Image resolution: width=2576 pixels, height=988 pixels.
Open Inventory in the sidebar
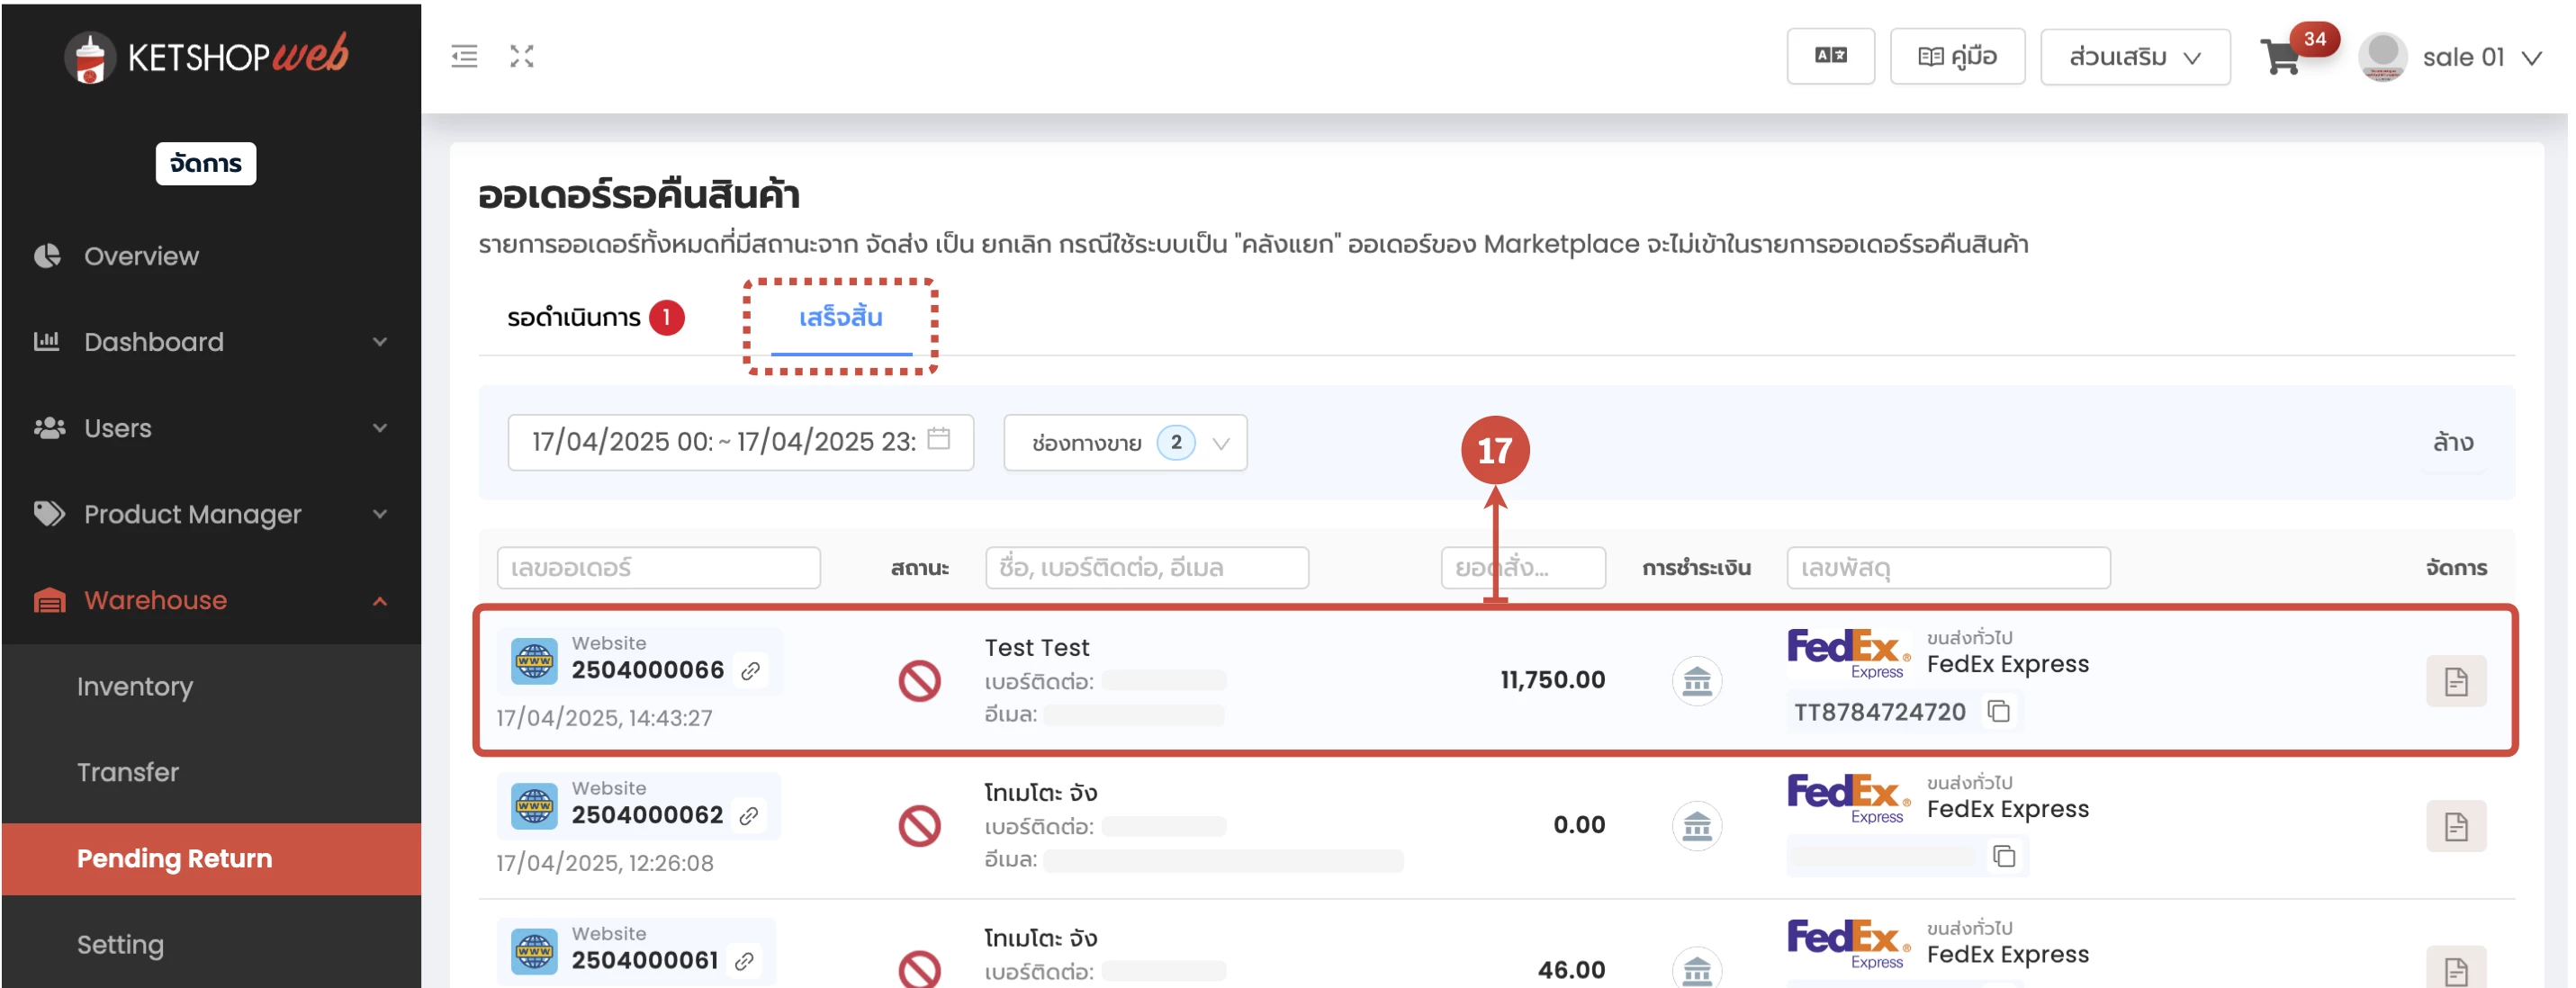click(x=135, y=686)
